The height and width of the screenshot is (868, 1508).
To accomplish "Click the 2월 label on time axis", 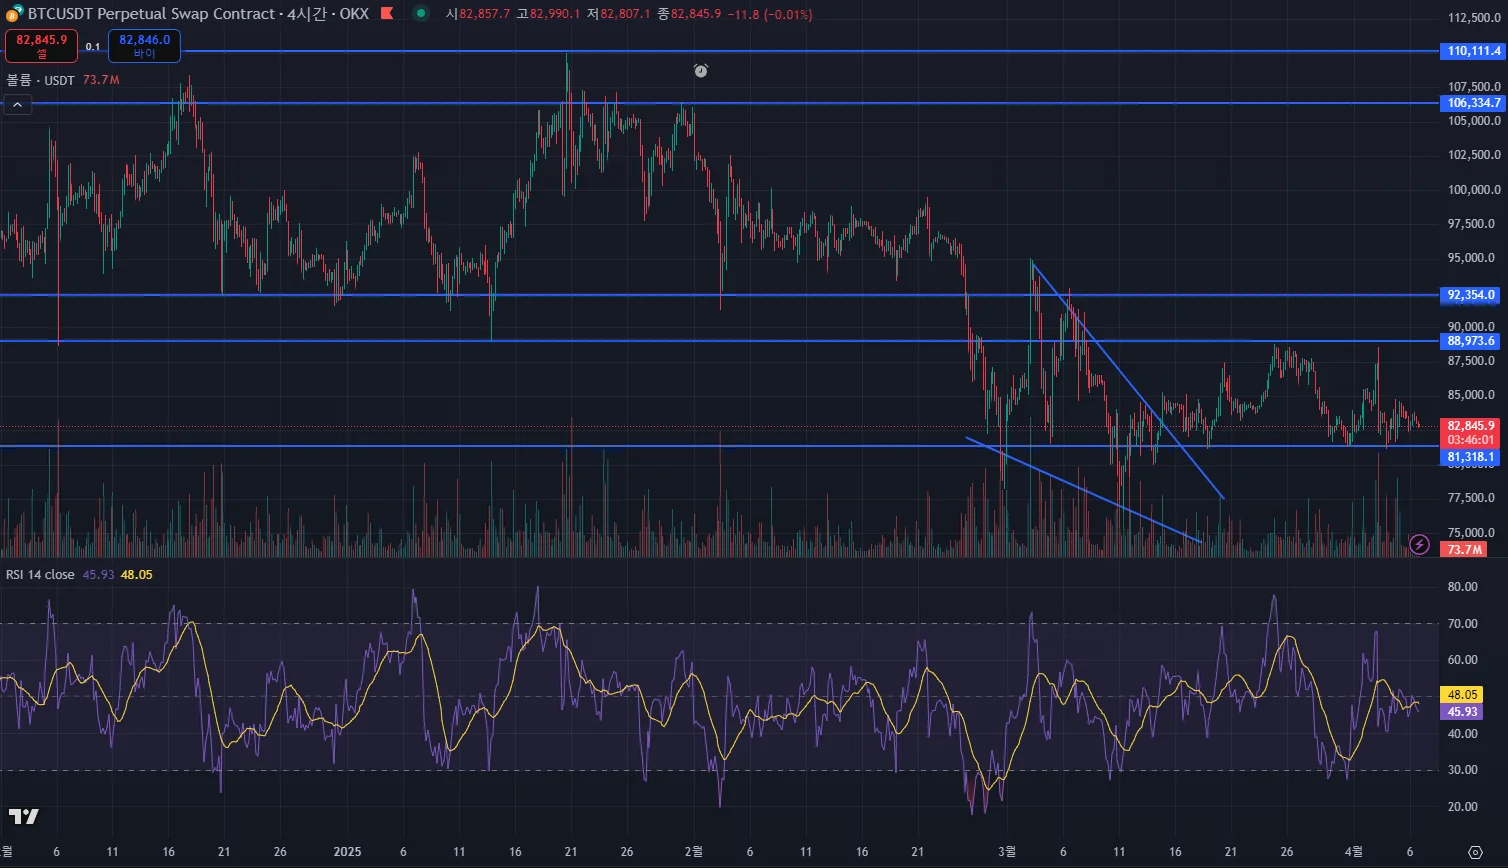I will 693,852.
